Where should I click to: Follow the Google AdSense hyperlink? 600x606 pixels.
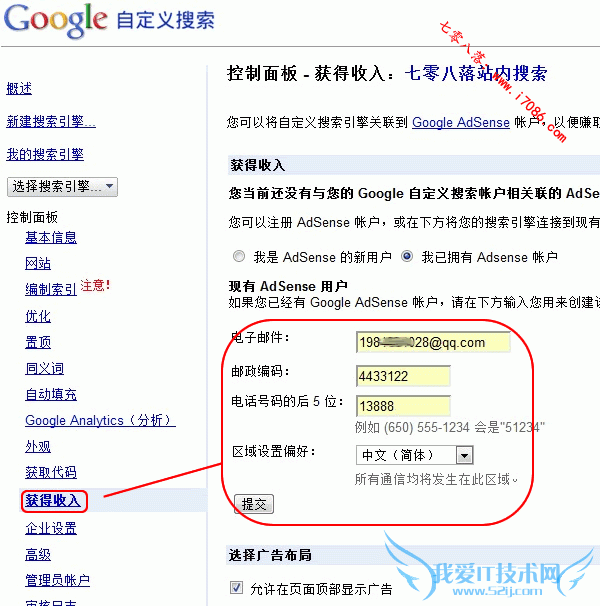click(461, 123)
